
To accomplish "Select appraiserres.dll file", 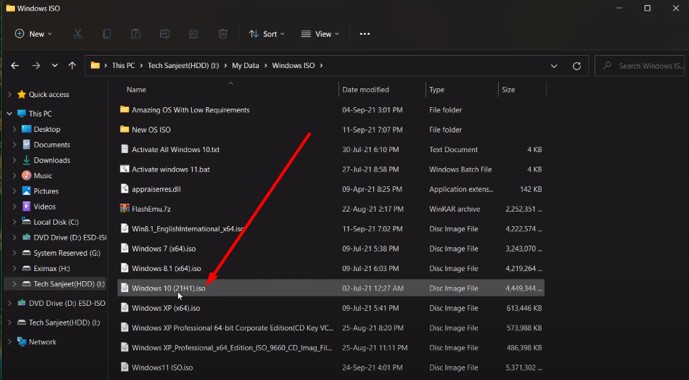I will [331, 189].
